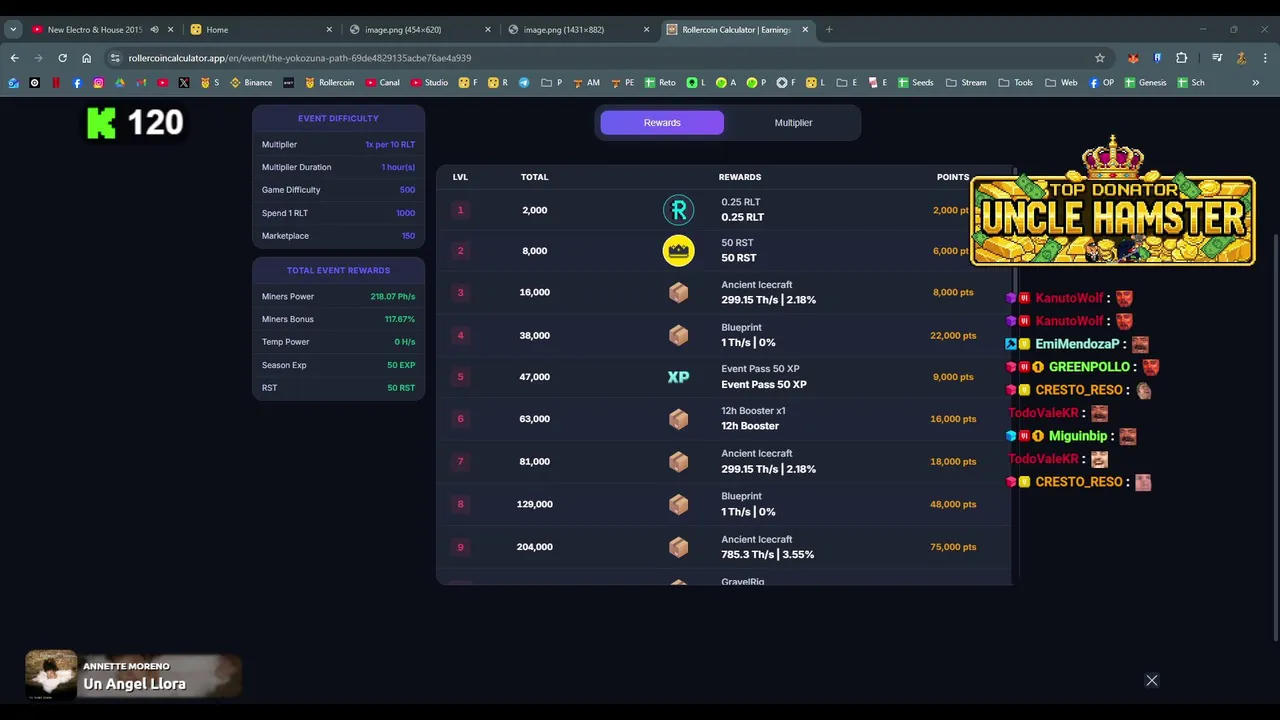Go to browser home page

(x=86, y=58)
